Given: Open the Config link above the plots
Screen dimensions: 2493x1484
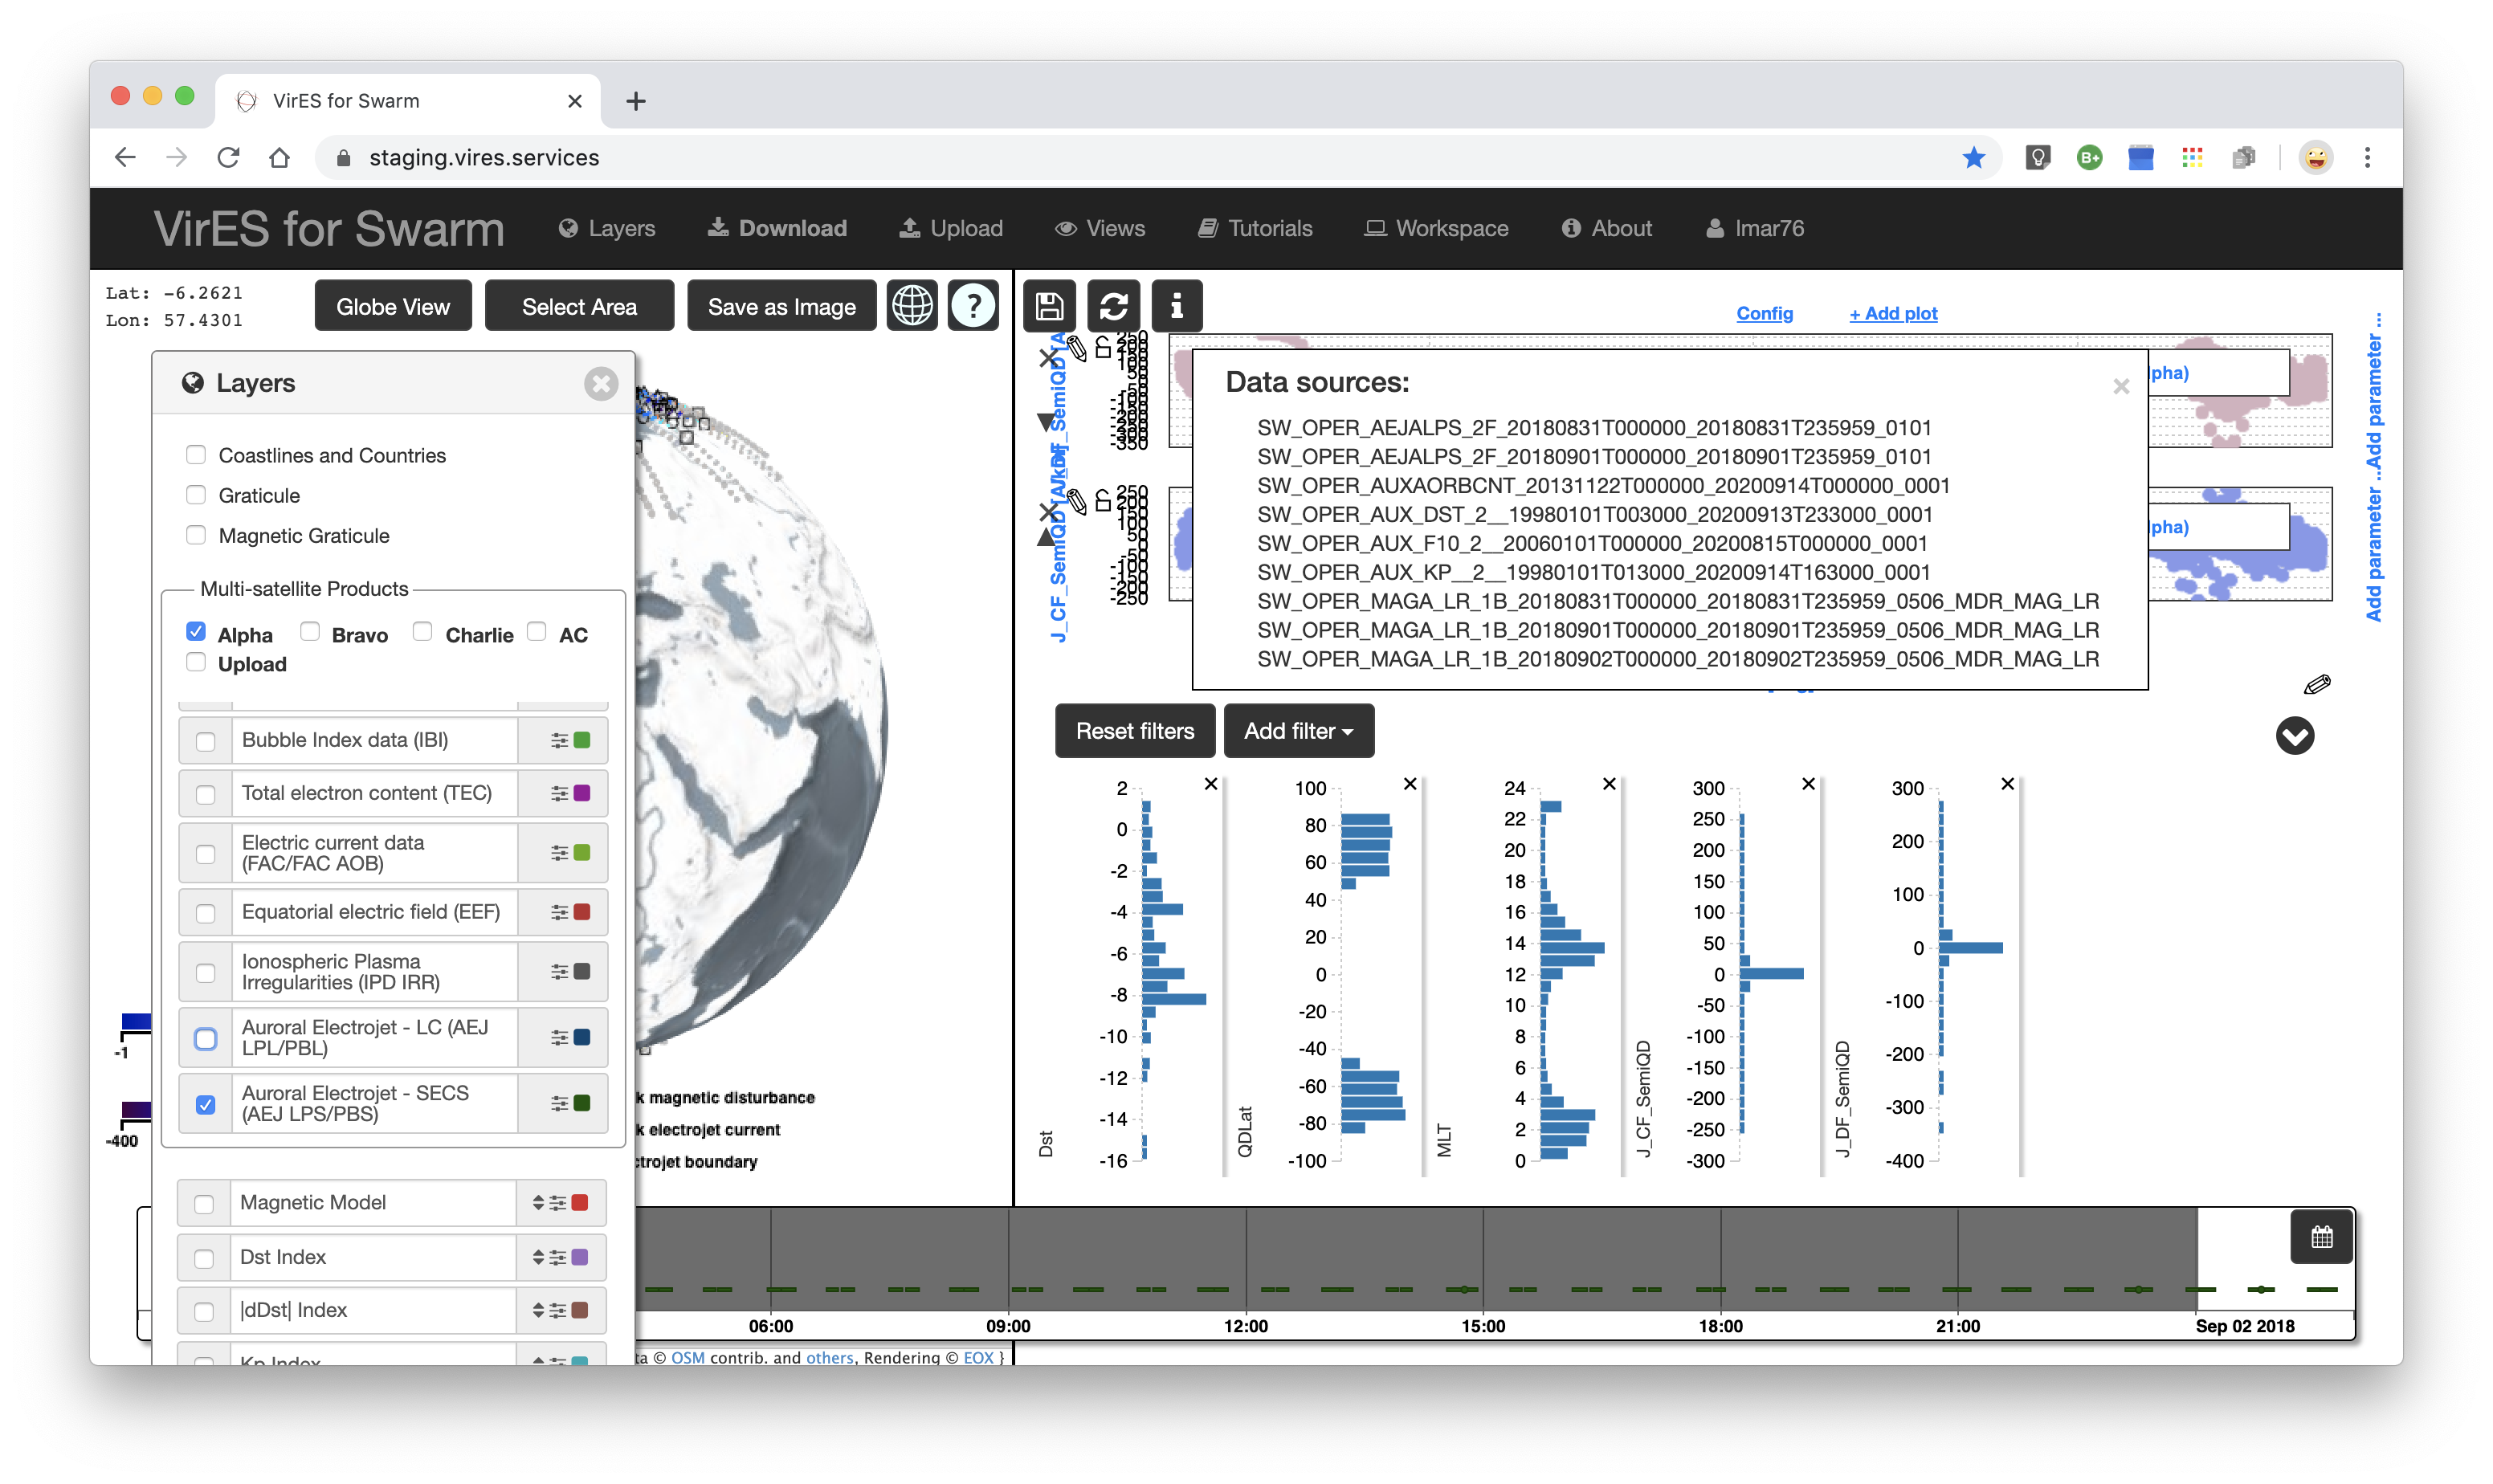Looking at the screenshot, I should coord(1765,313).
